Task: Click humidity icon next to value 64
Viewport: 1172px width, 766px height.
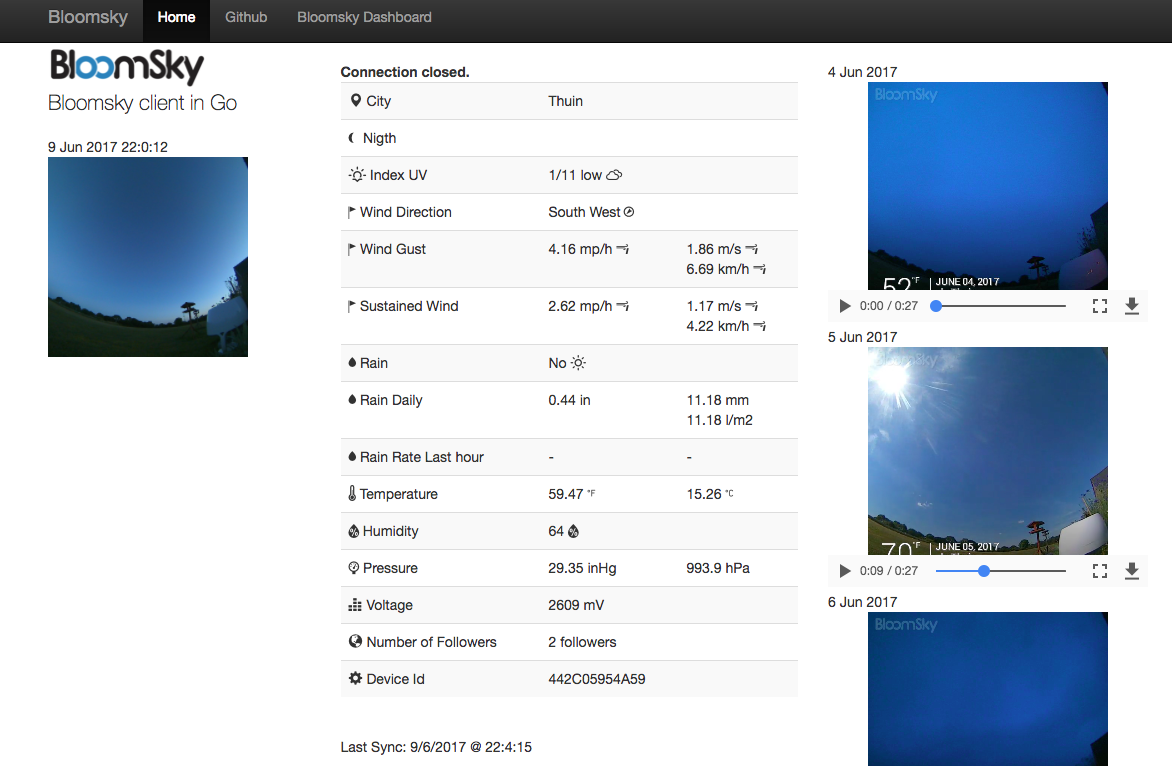Action: click(x=573, y=531)
